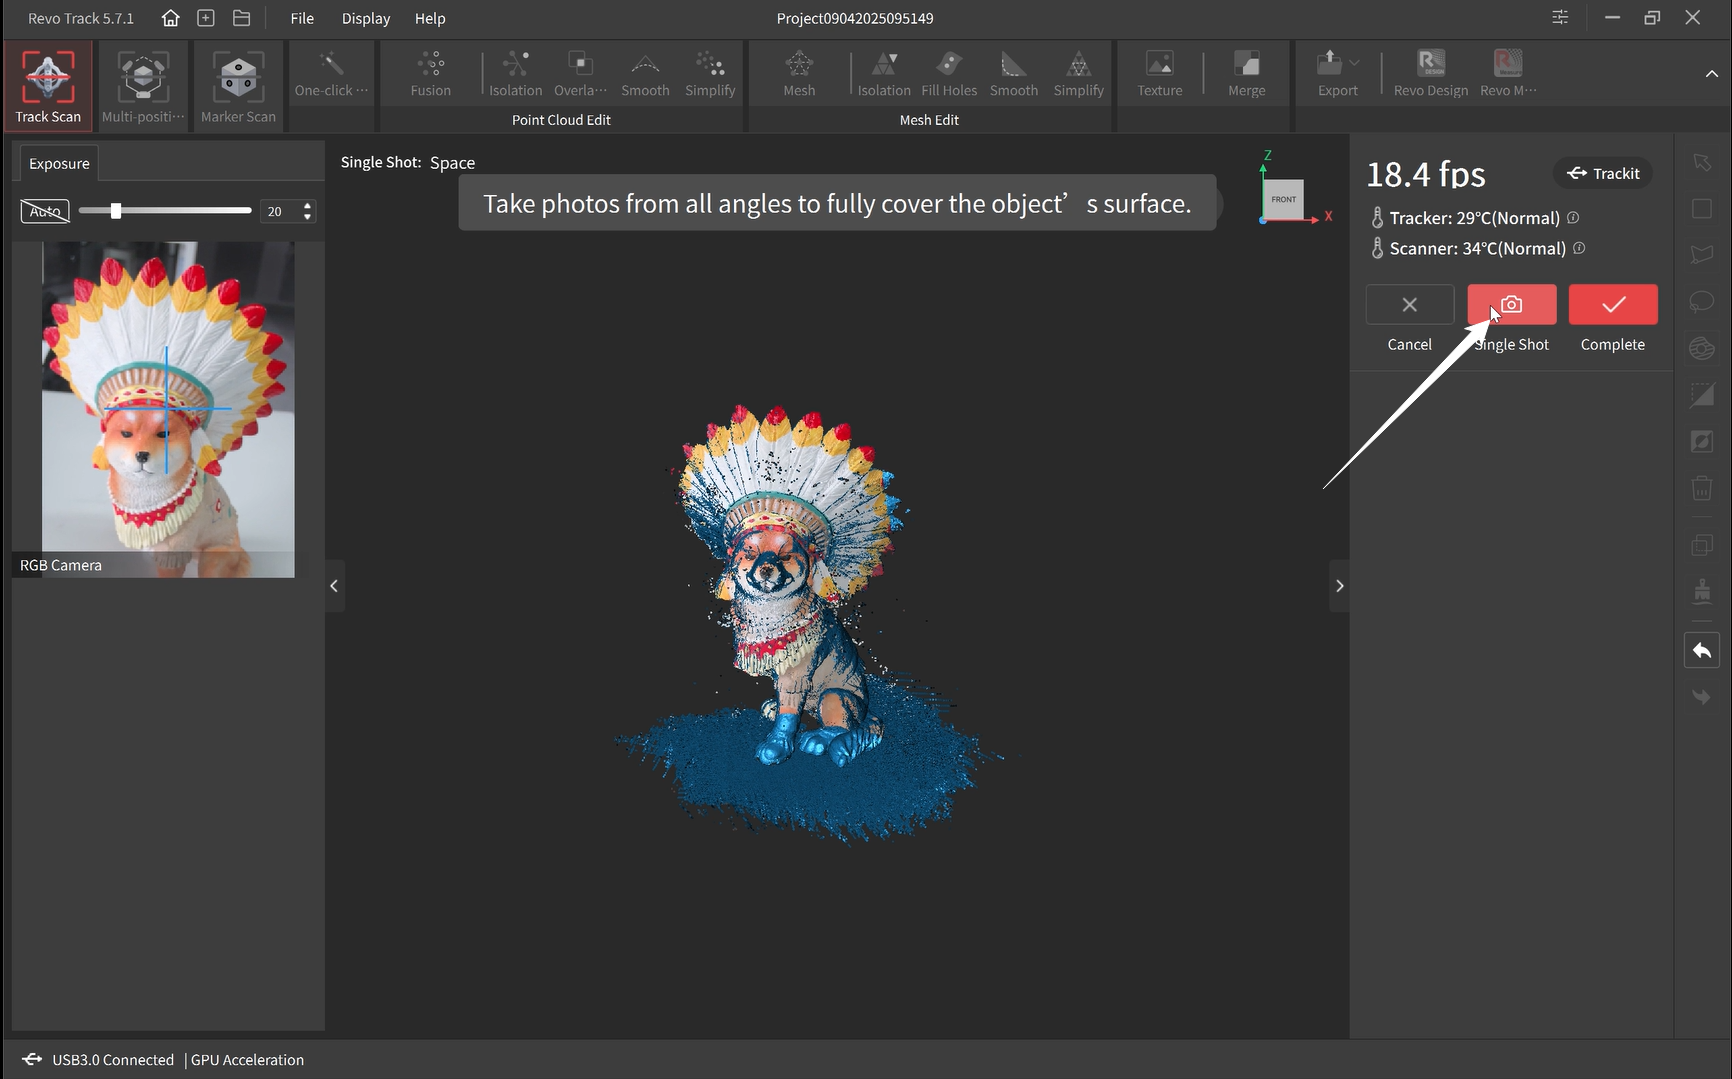Click the exposure value field showing 20
The image size is (1732, 1079).
pos(280,211)
